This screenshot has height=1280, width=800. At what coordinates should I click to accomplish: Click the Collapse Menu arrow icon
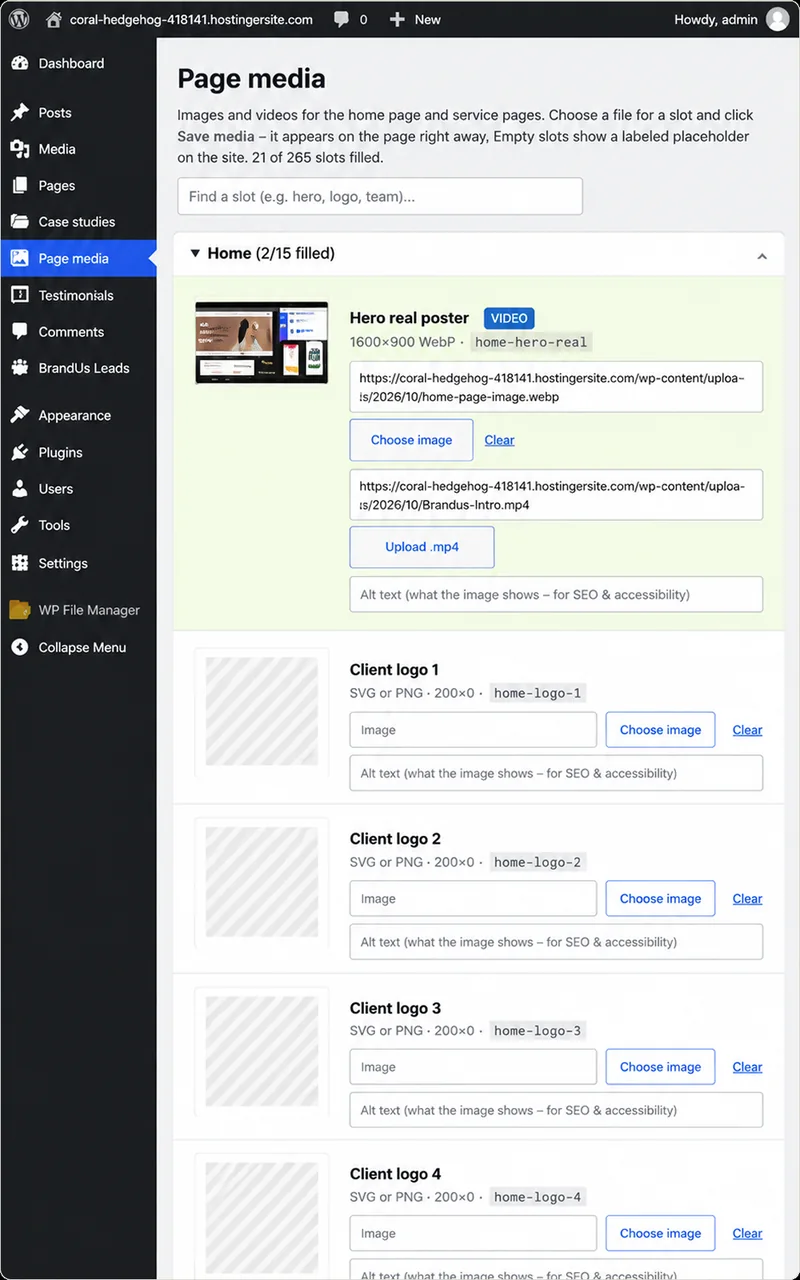pyautogui.click(x=20, y=647)
